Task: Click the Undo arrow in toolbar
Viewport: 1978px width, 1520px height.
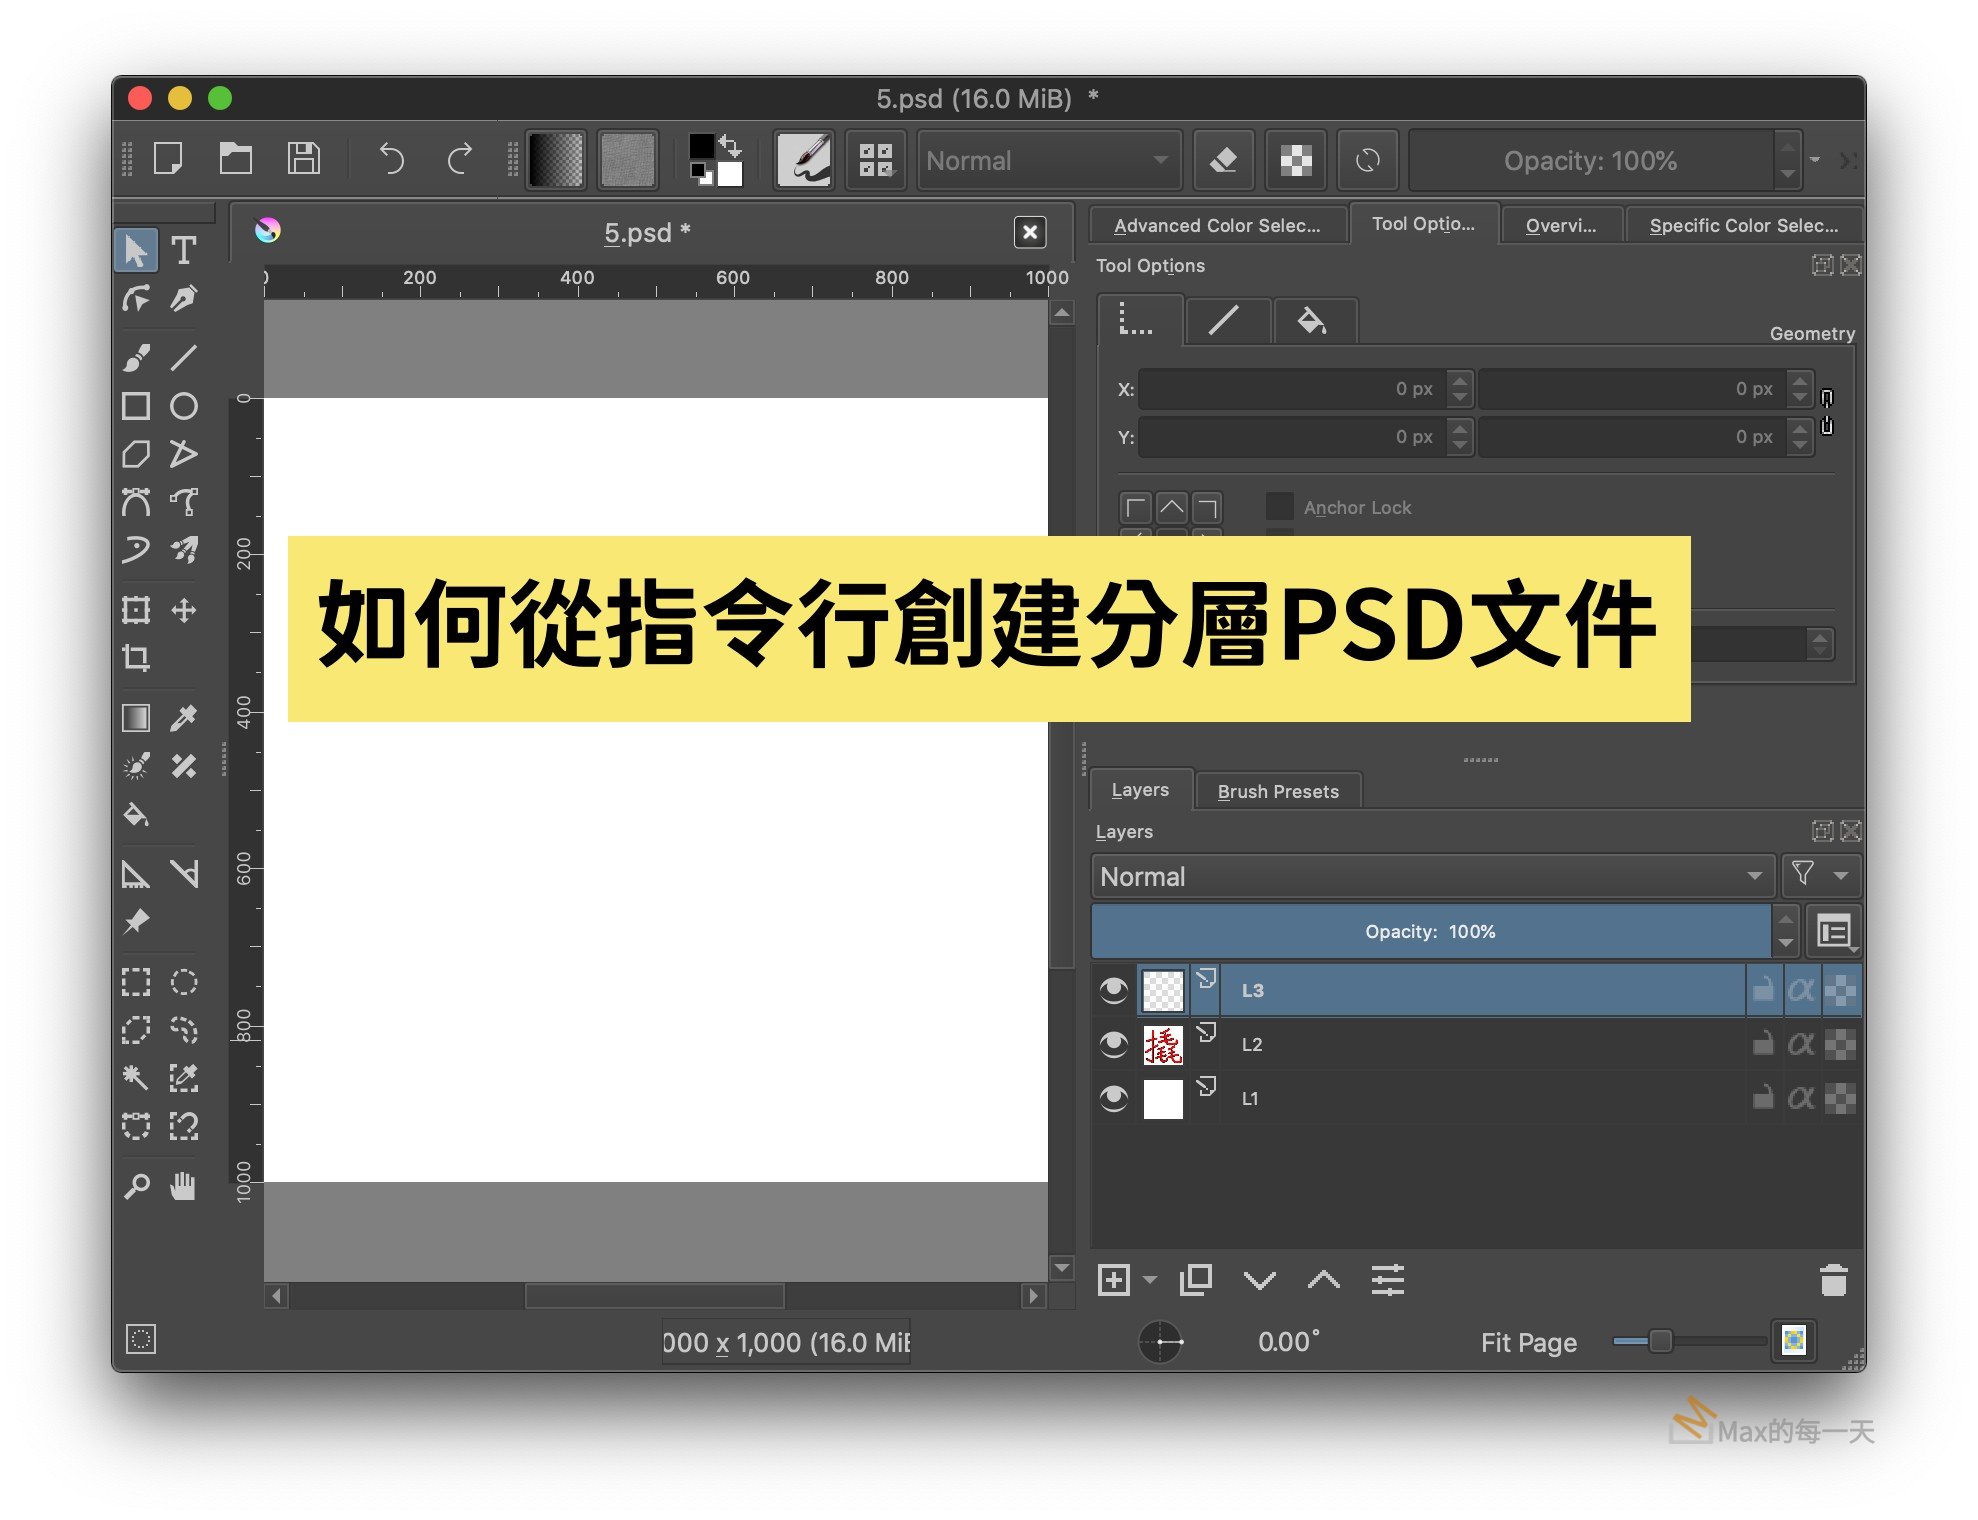Action: point(391,159)
